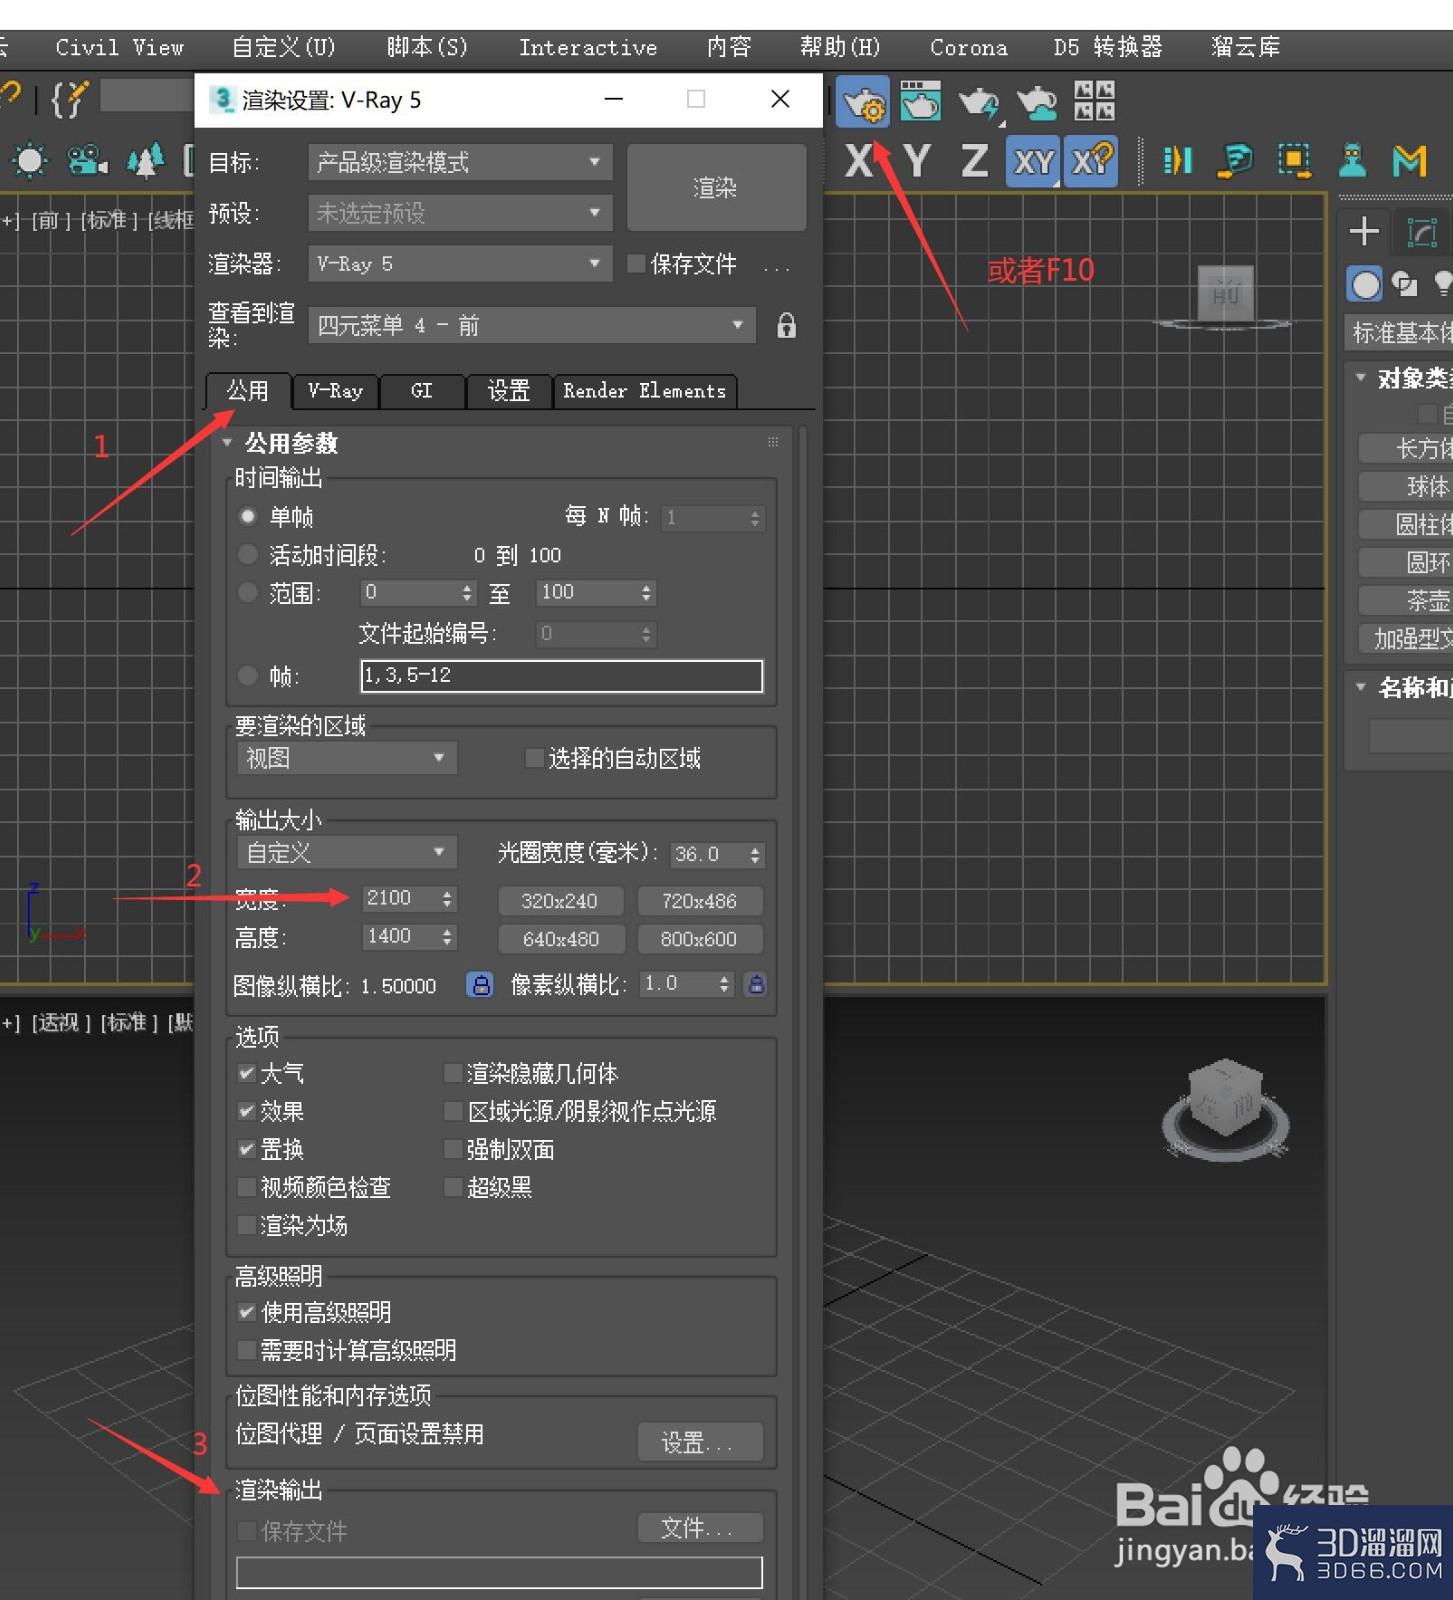Open the Create panel plus icon

1364,232
